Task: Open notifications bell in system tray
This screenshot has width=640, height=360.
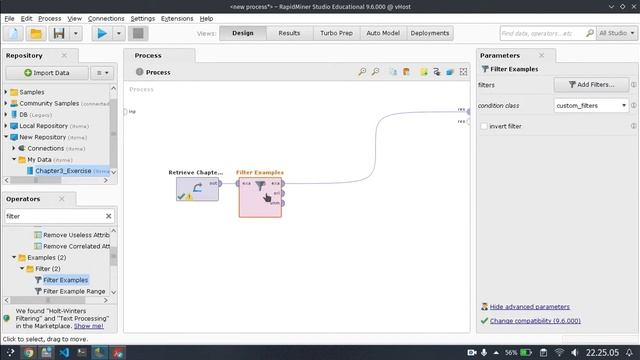Action: [629, 352]
